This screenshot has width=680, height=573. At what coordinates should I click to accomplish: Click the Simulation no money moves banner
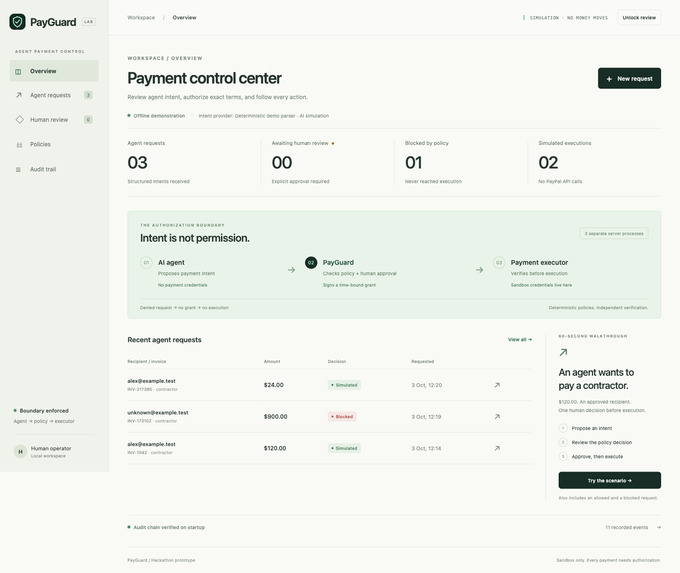[x=566, y=18]
